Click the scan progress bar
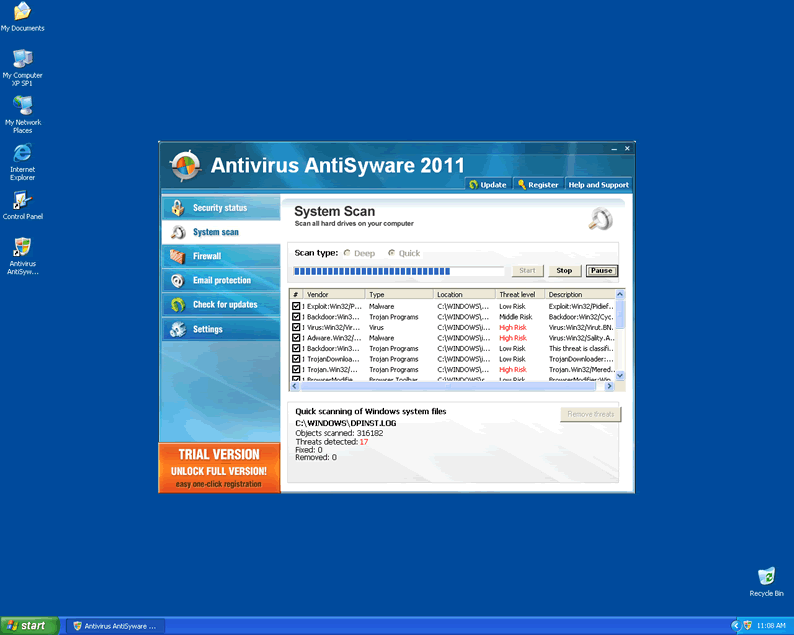The height and width of the screenshot is (635, 794). coord(399,271)
